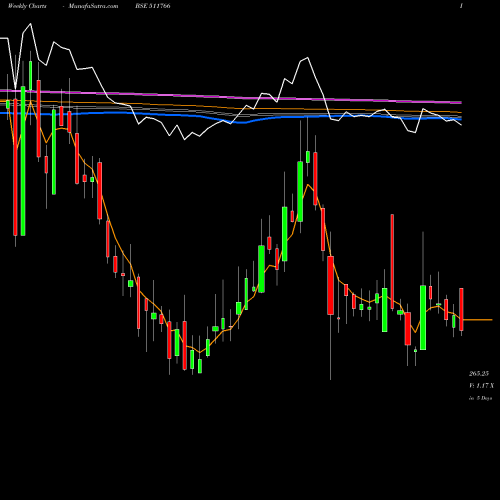Screen dimensions: 500x500
Task: Click the "265.25" price value
Action: (x=479, y=373)
